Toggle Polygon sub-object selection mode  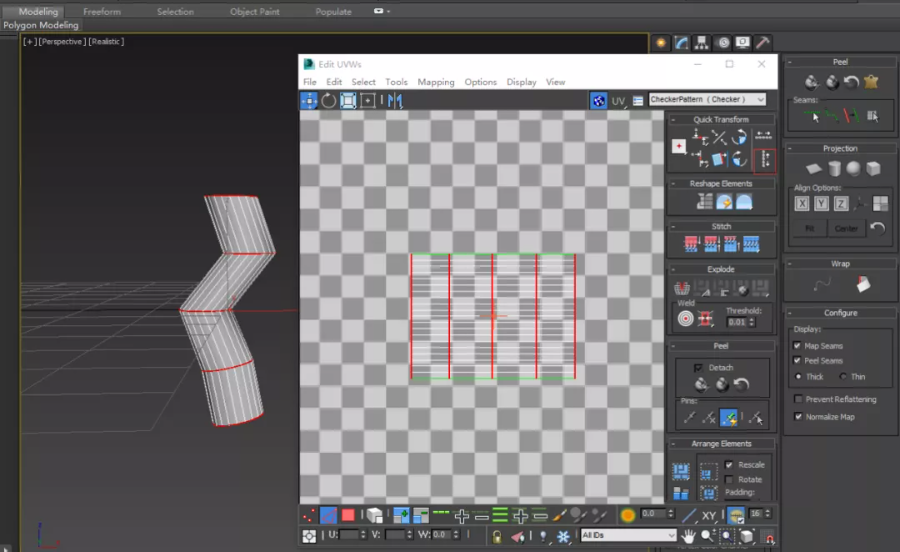pos(348,516)
